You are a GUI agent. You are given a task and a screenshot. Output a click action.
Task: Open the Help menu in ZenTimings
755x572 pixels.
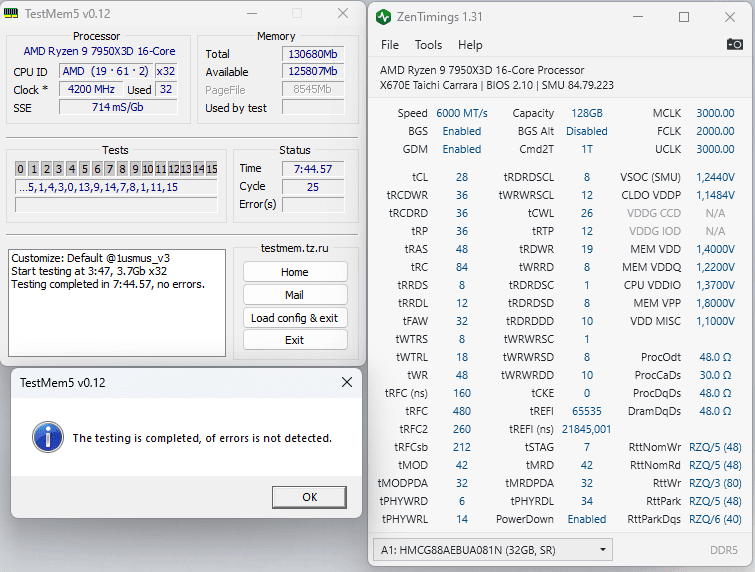tap(470, 45)
